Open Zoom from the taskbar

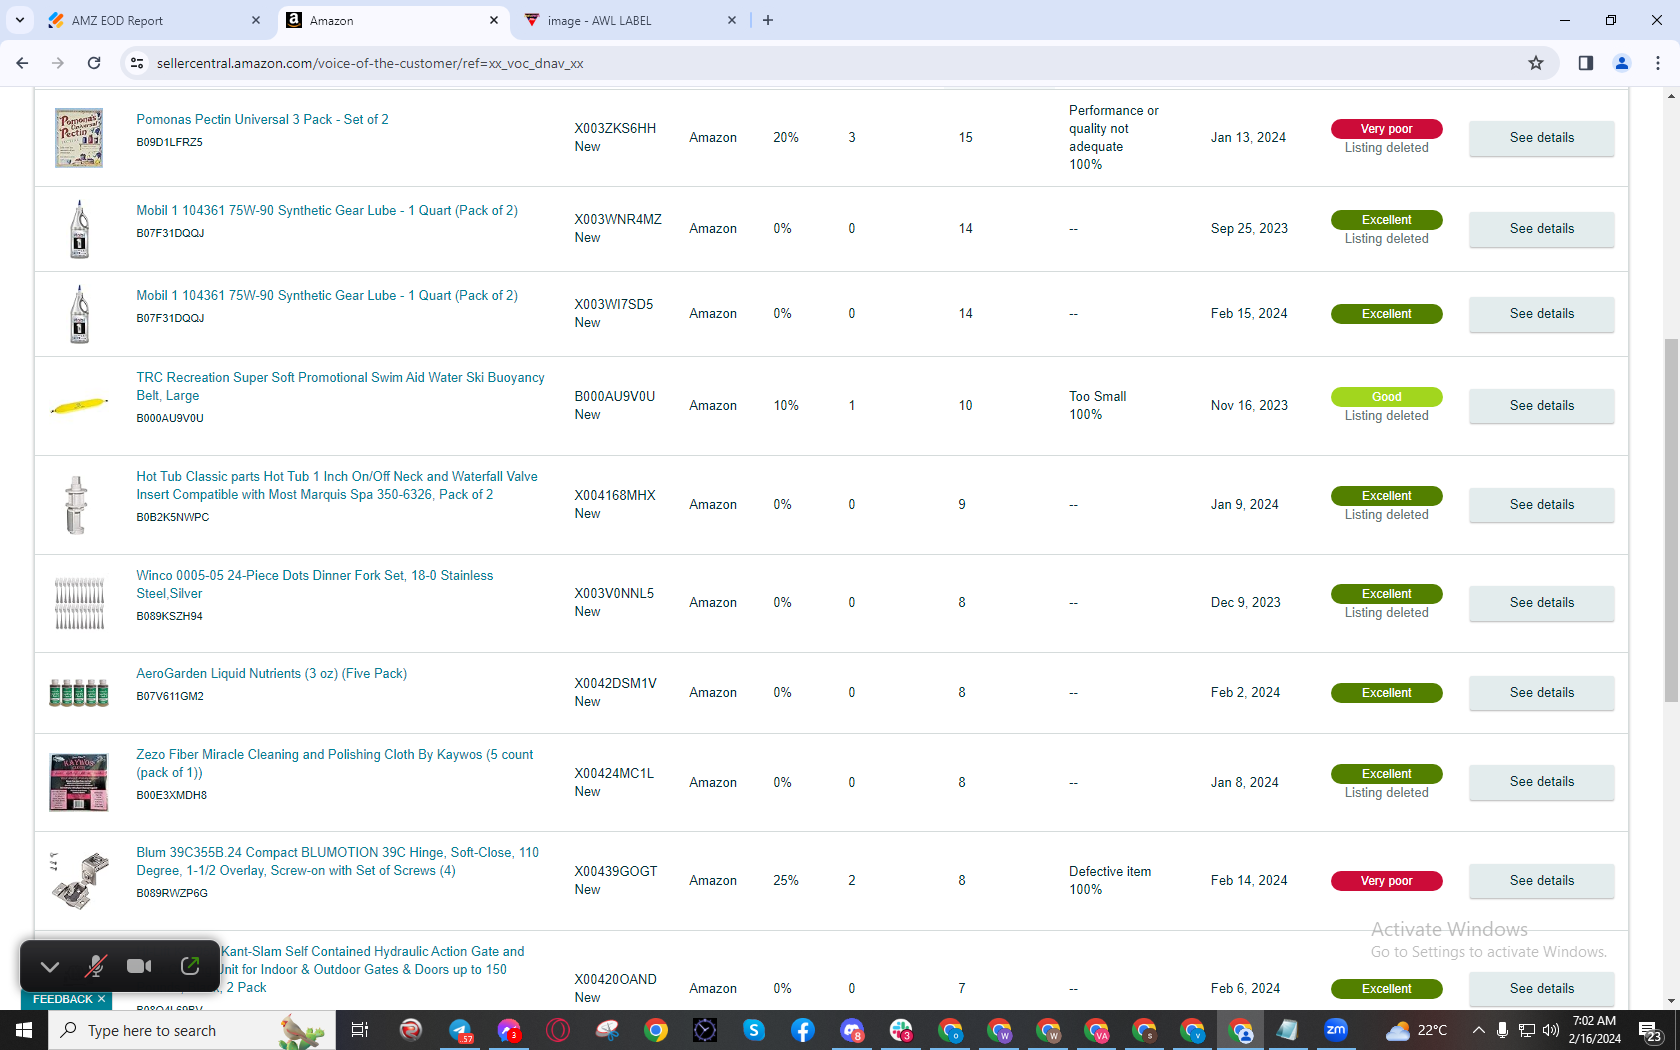pyautogui.click(x=1336, y=1030)
